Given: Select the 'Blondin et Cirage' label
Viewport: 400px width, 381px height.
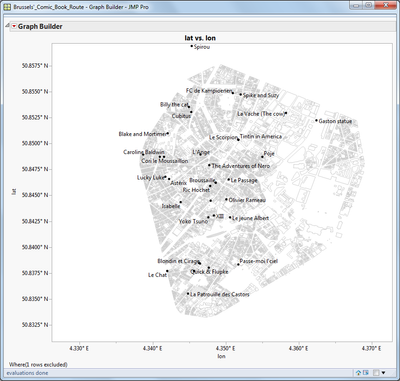Looking at the screenshot, I should click(178, 261).
